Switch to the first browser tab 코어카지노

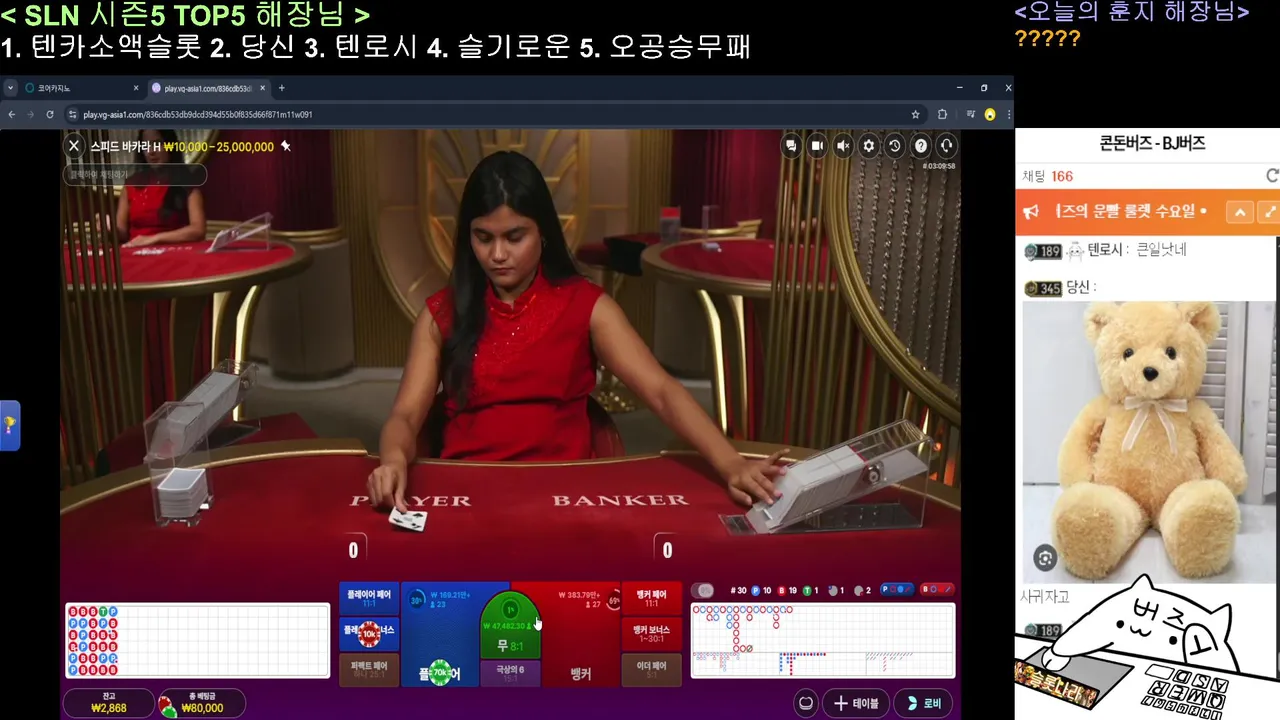[80, 88]
